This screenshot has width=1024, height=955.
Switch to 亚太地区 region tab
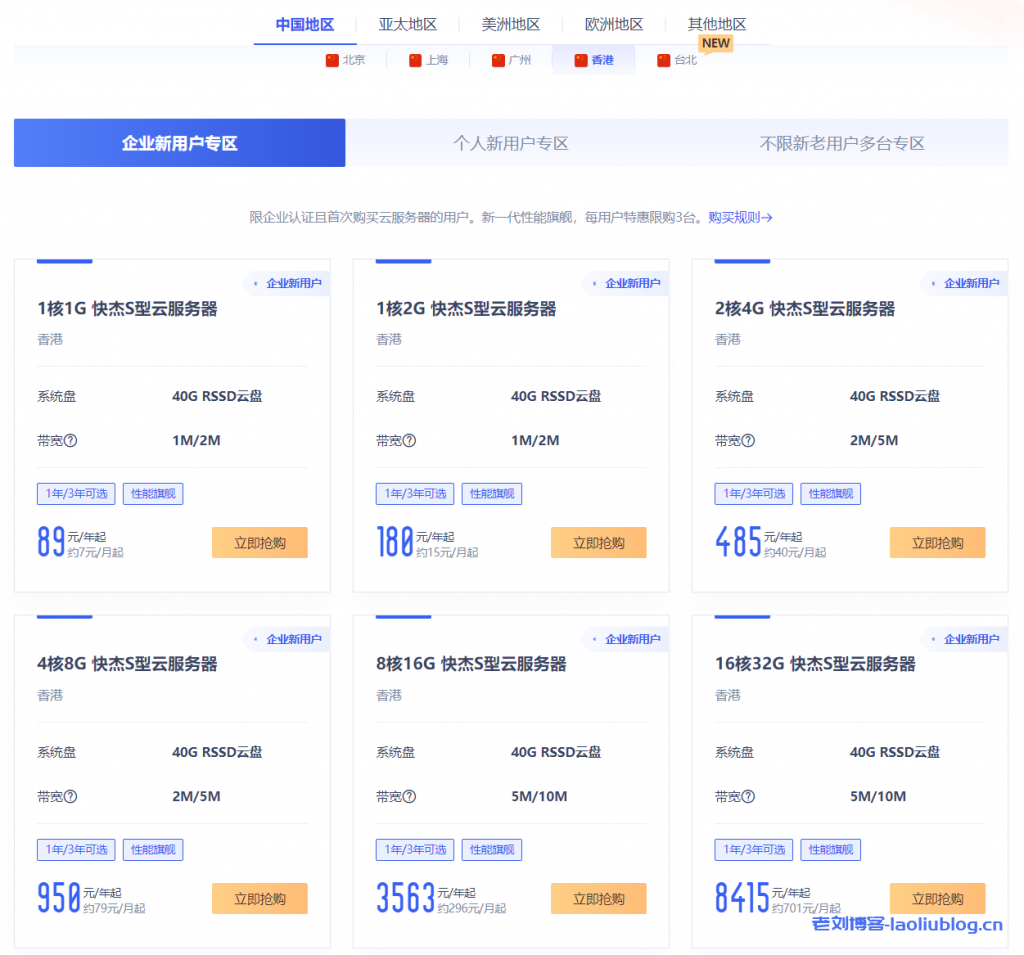click(407, 24)
